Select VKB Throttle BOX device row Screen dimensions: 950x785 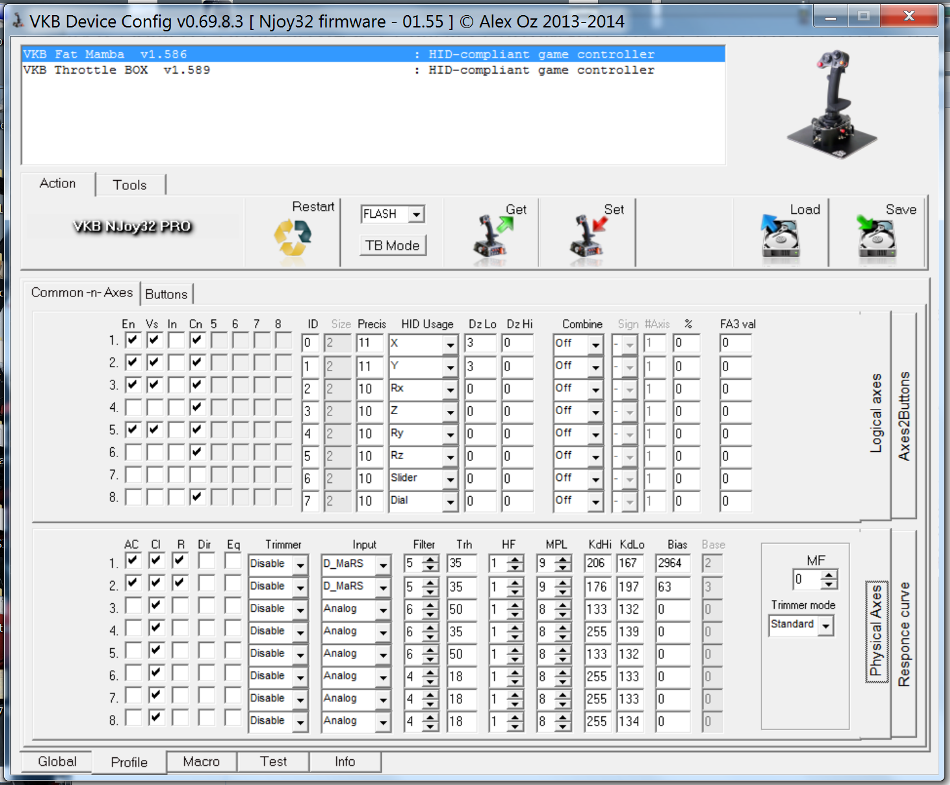[x=373, y=70]
